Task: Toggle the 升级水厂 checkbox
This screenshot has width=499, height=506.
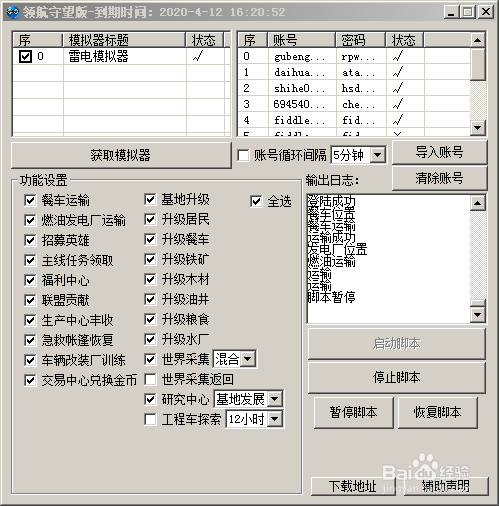Action: click(x=150, y=339)
